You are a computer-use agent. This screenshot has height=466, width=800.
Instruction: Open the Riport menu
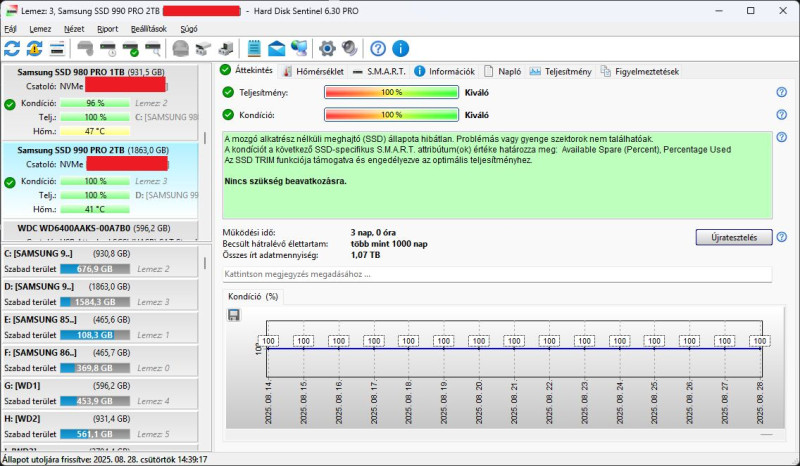point(108,29)
